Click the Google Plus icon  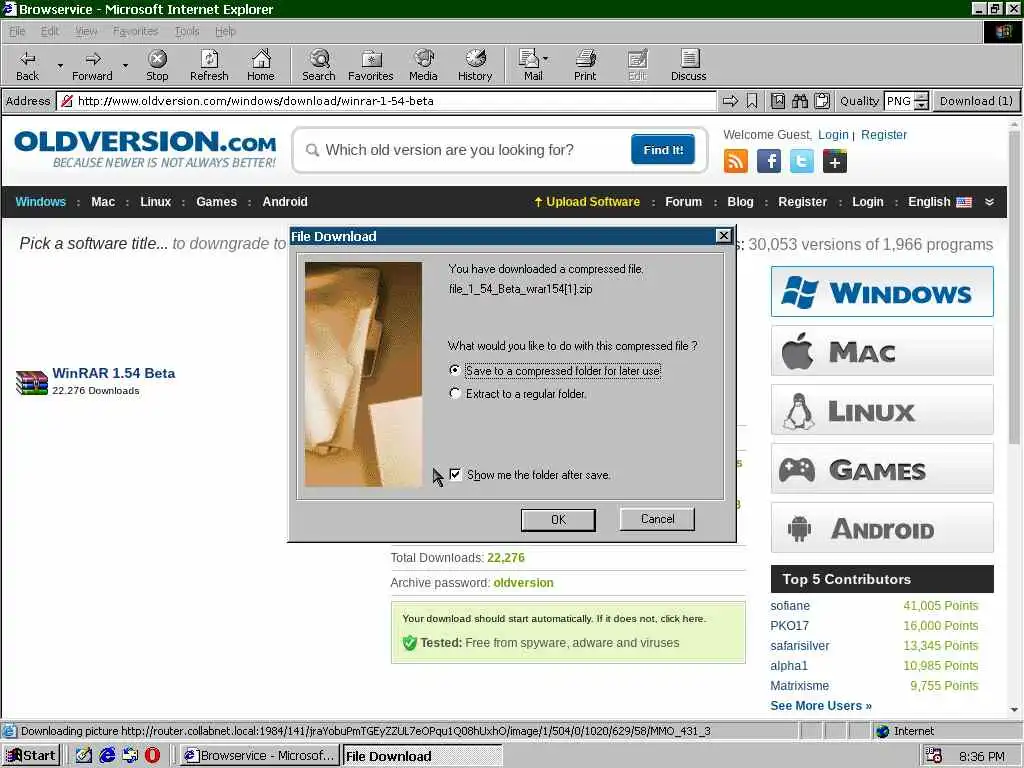pos(835,161)
